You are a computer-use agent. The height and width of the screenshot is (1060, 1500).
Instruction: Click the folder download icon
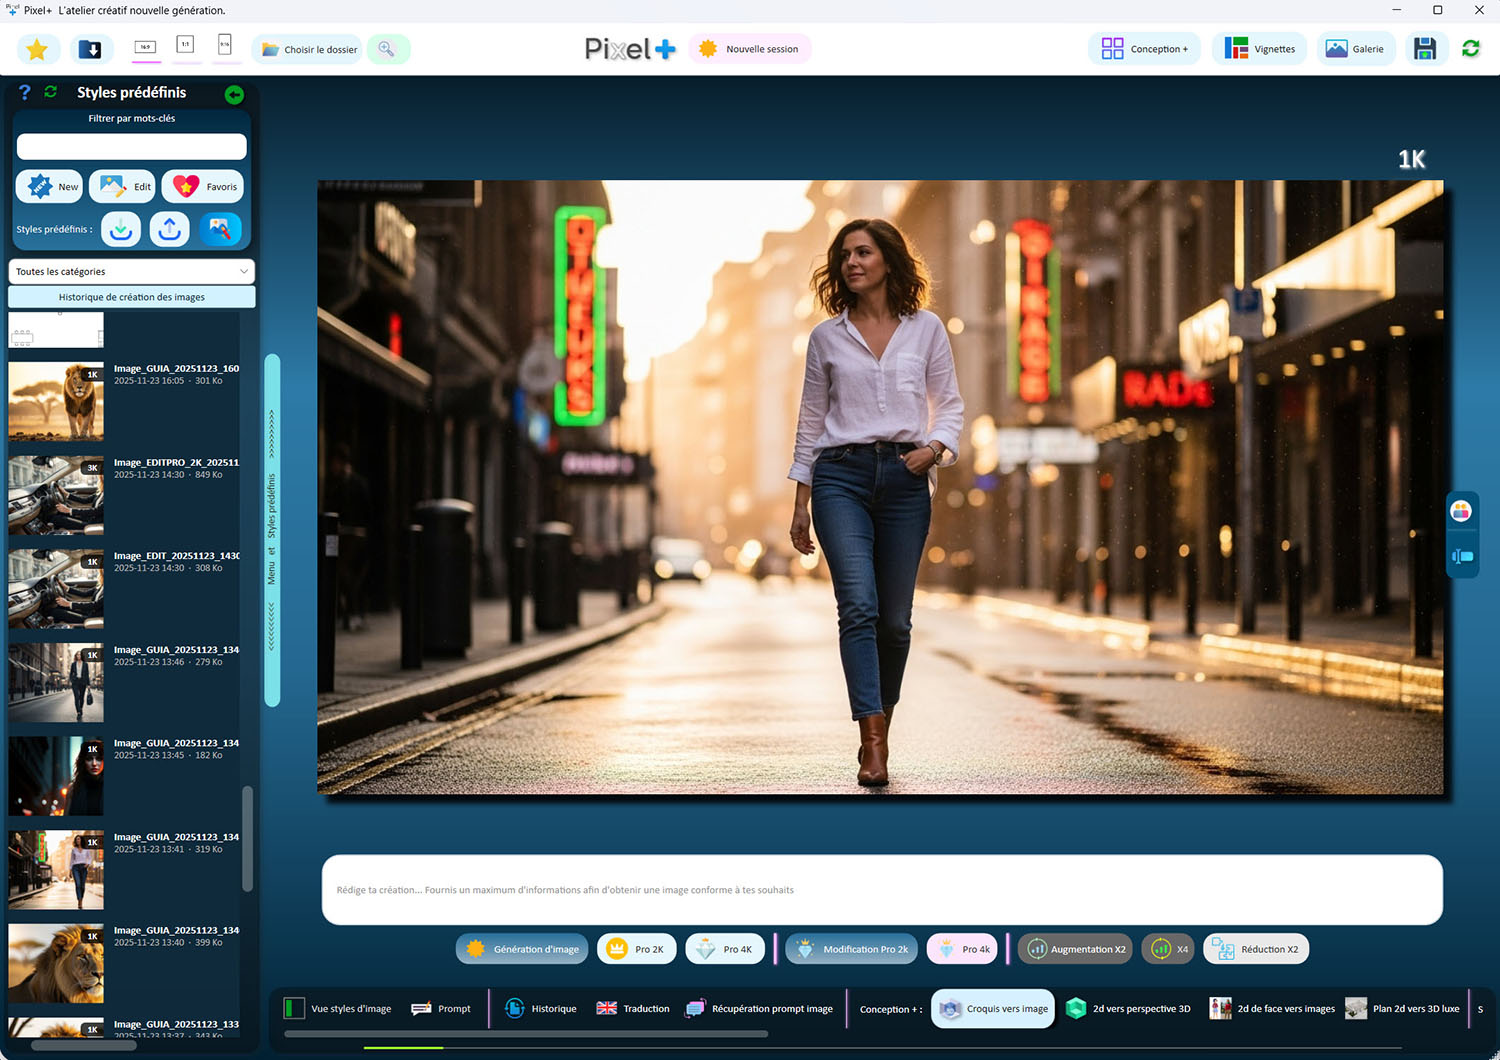click(x=90, y=49)
